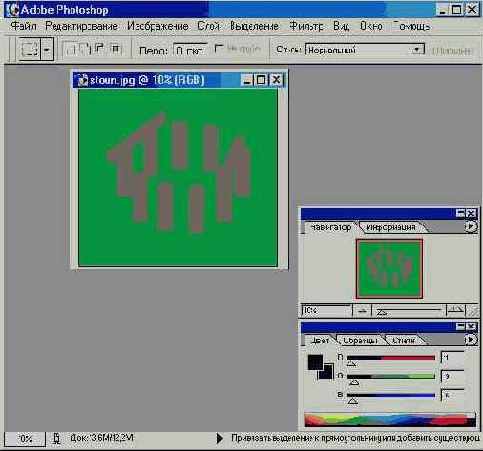Click the stoun.jpg document window icon
The height and width of the screenshot is (451, 483).
(x=82, y=80)
